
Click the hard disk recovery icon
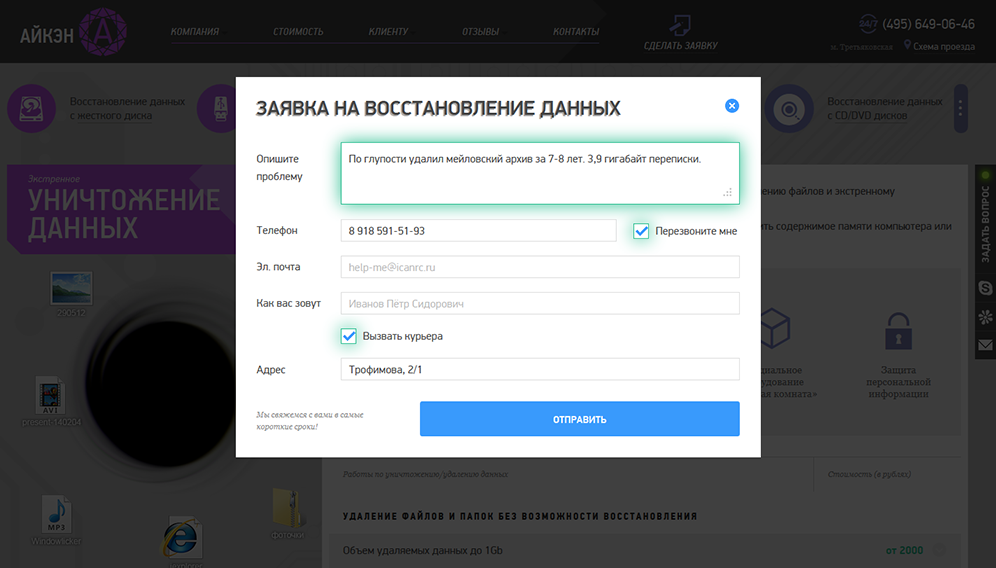tap(31, 109)
